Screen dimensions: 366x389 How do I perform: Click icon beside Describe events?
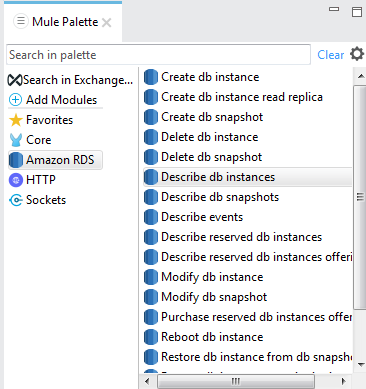151,217
